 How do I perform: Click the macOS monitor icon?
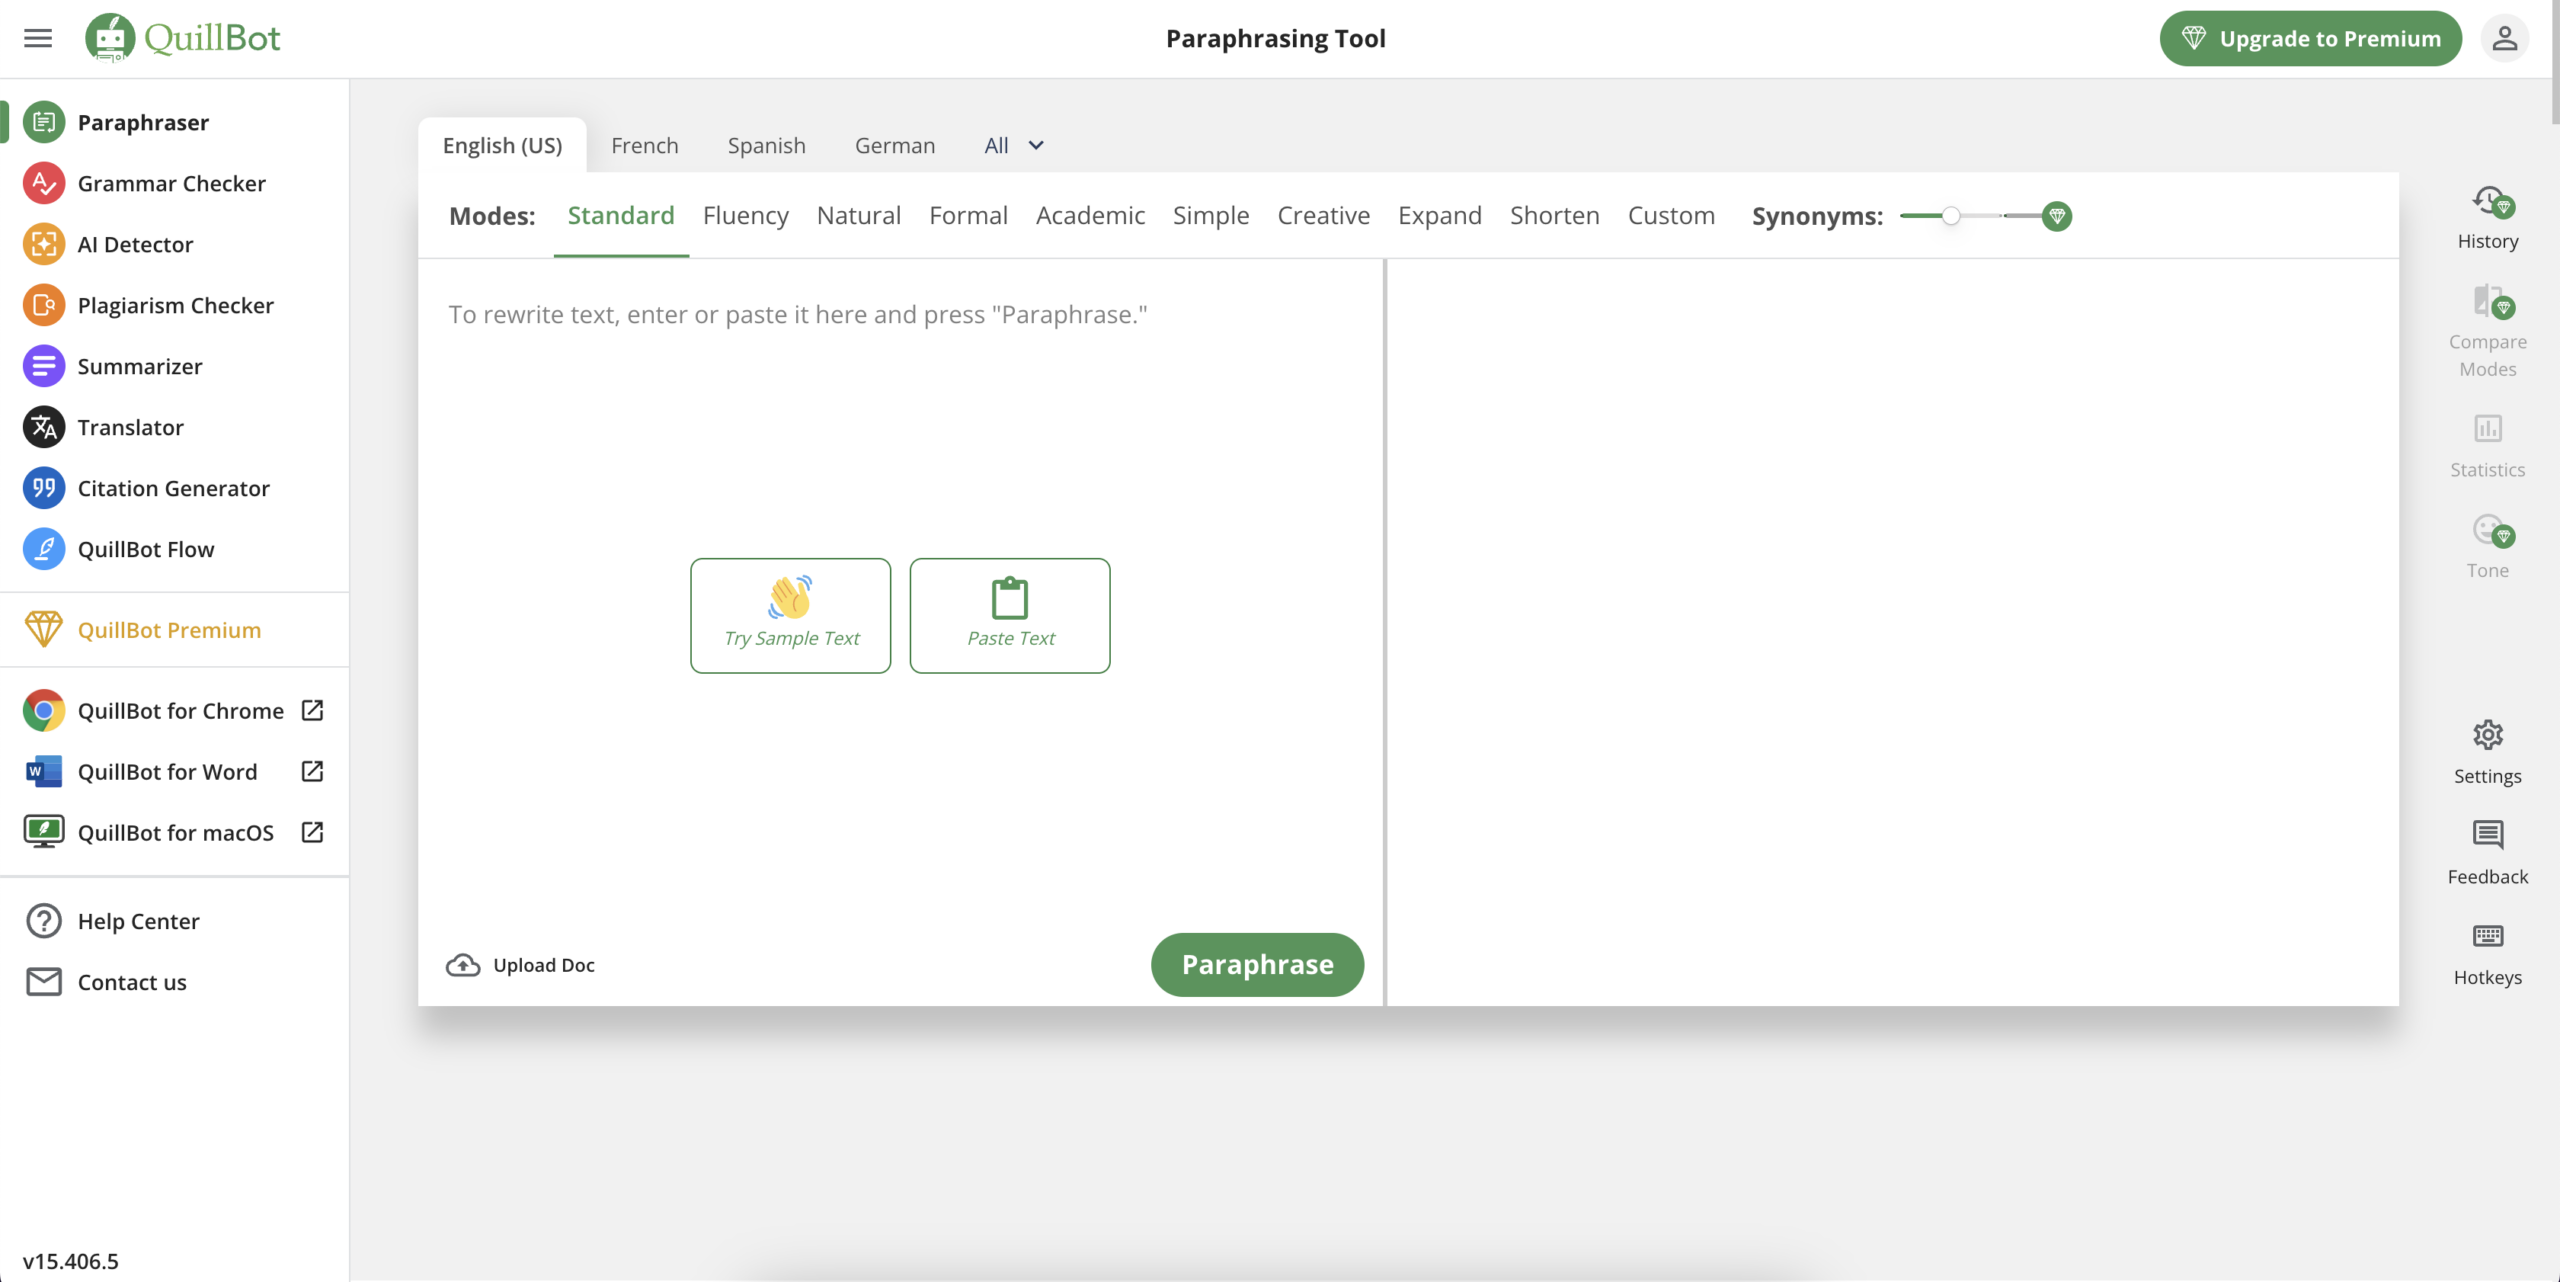pos(44,832)
